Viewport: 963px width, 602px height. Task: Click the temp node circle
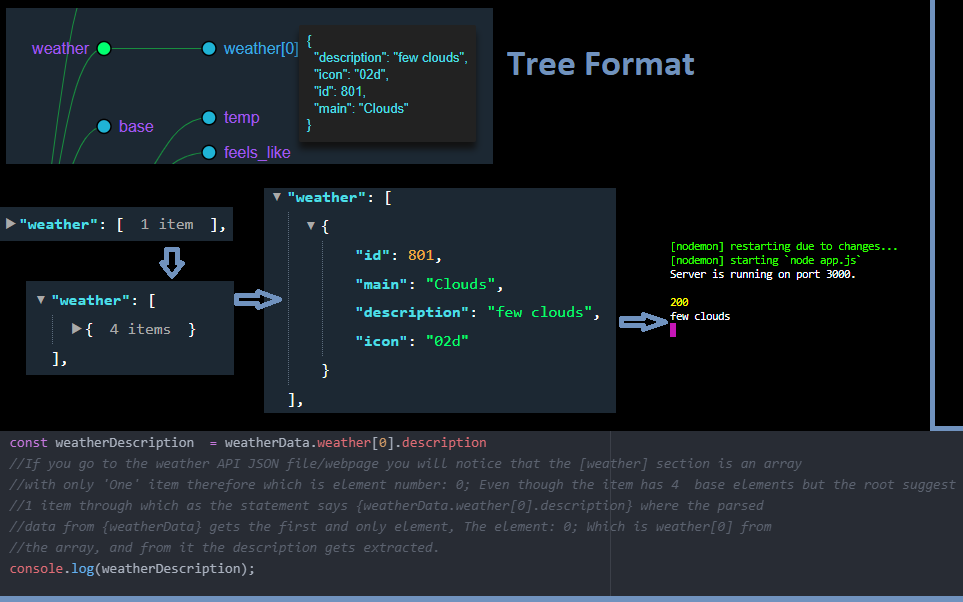[208, 117]
